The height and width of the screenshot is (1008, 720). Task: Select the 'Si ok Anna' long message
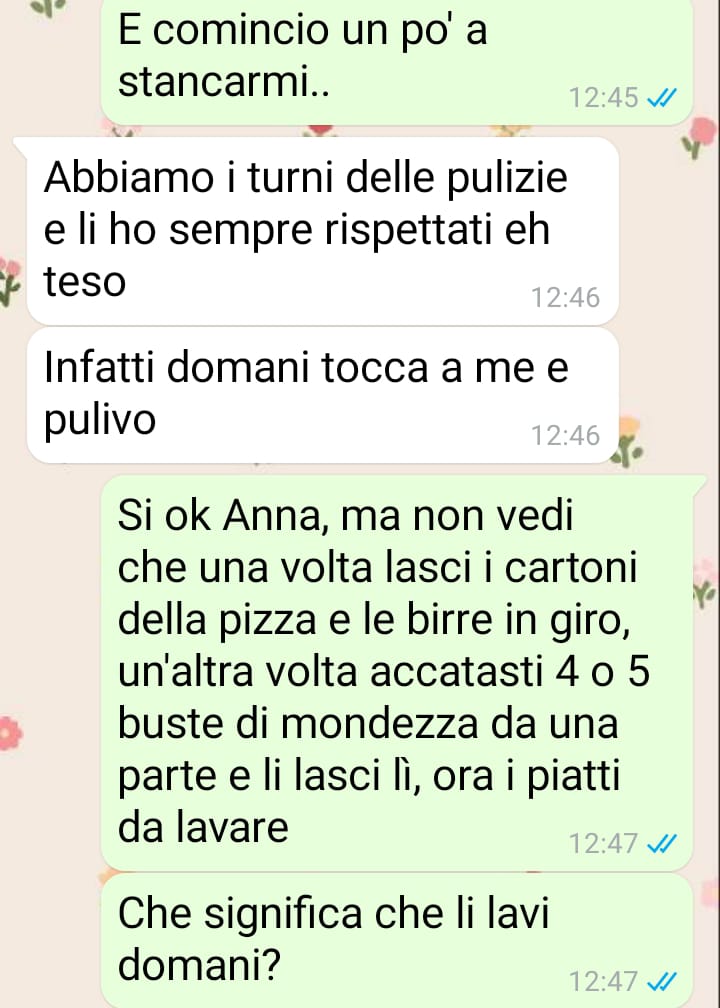[x=397, y=672]
